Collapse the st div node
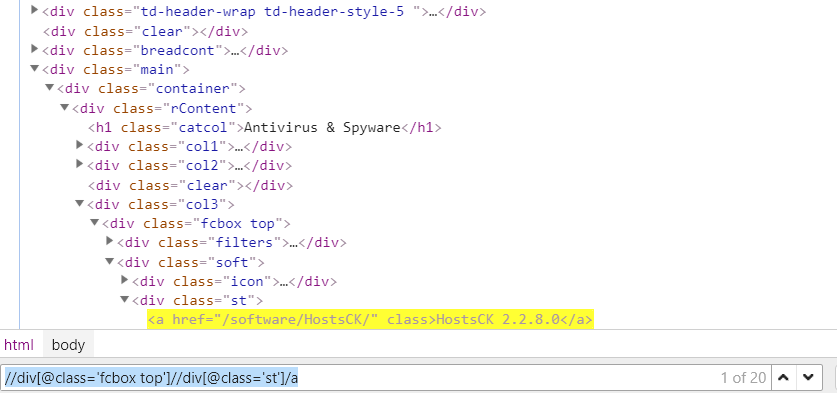The height and width of the screenshot is (393, 837). click(125, 299)
